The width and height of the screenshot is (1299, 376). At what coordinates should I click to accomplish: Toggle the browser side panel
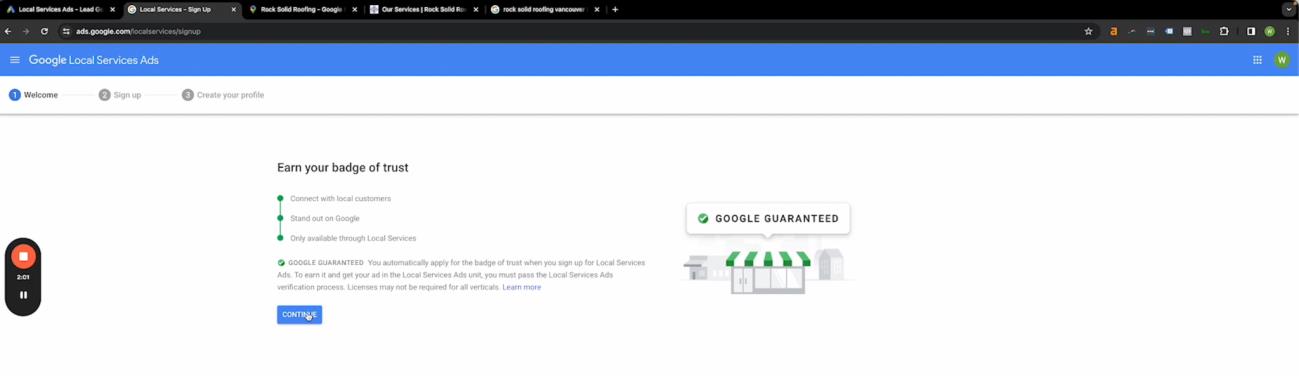coord(1251,31)
